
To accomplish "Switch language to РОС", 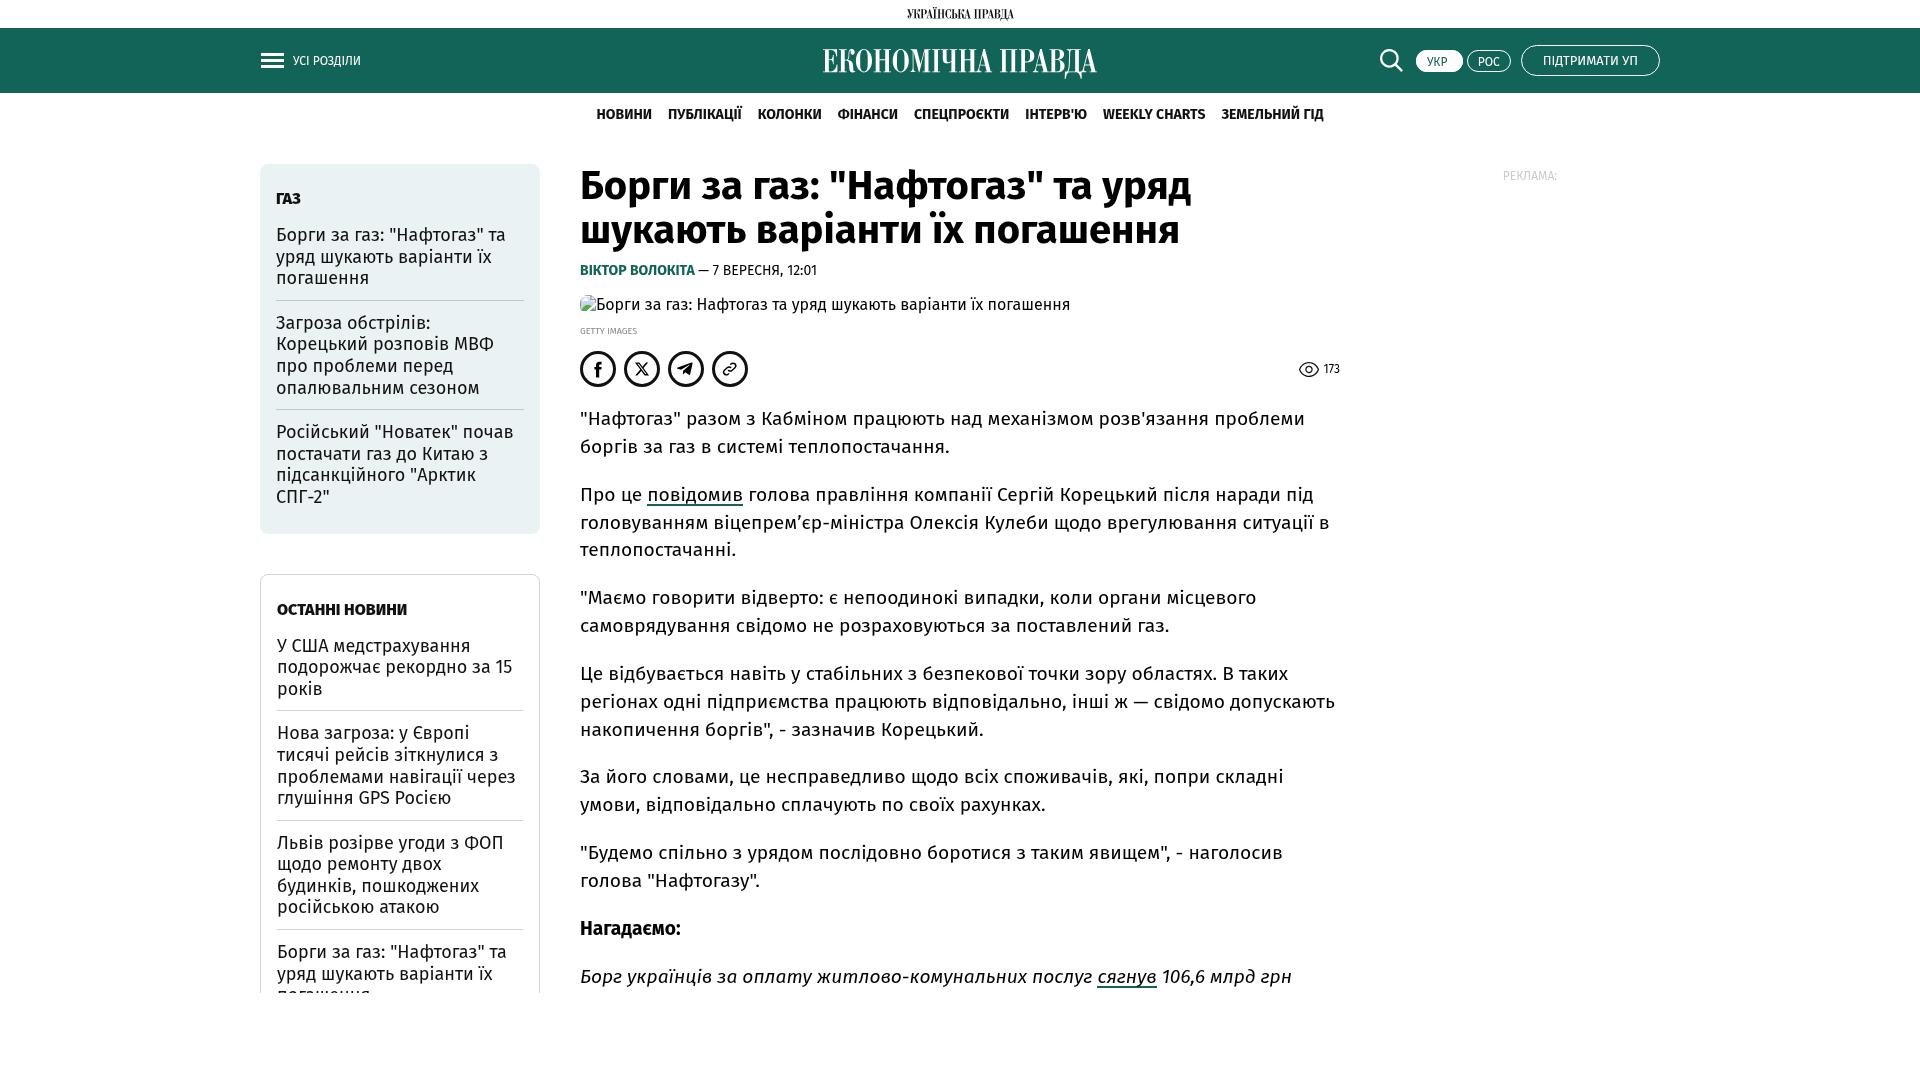I will click(1488, 62).
